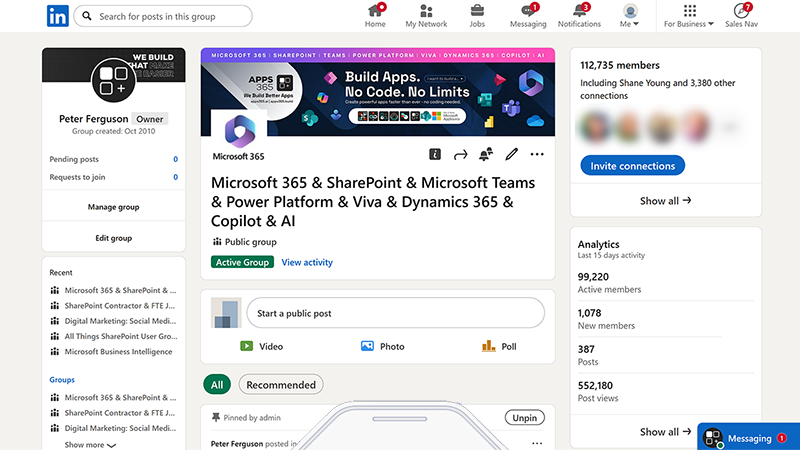Screen dimensions: 800x450
Task: Click your avatar beside the post box
Action: tap(226, 313)
